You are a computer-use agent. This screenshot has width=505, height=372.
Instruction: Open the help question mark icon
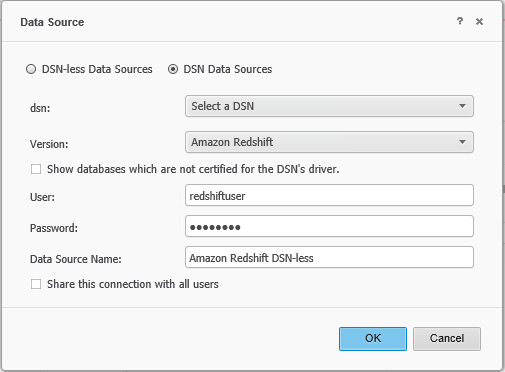coord(460,21)
